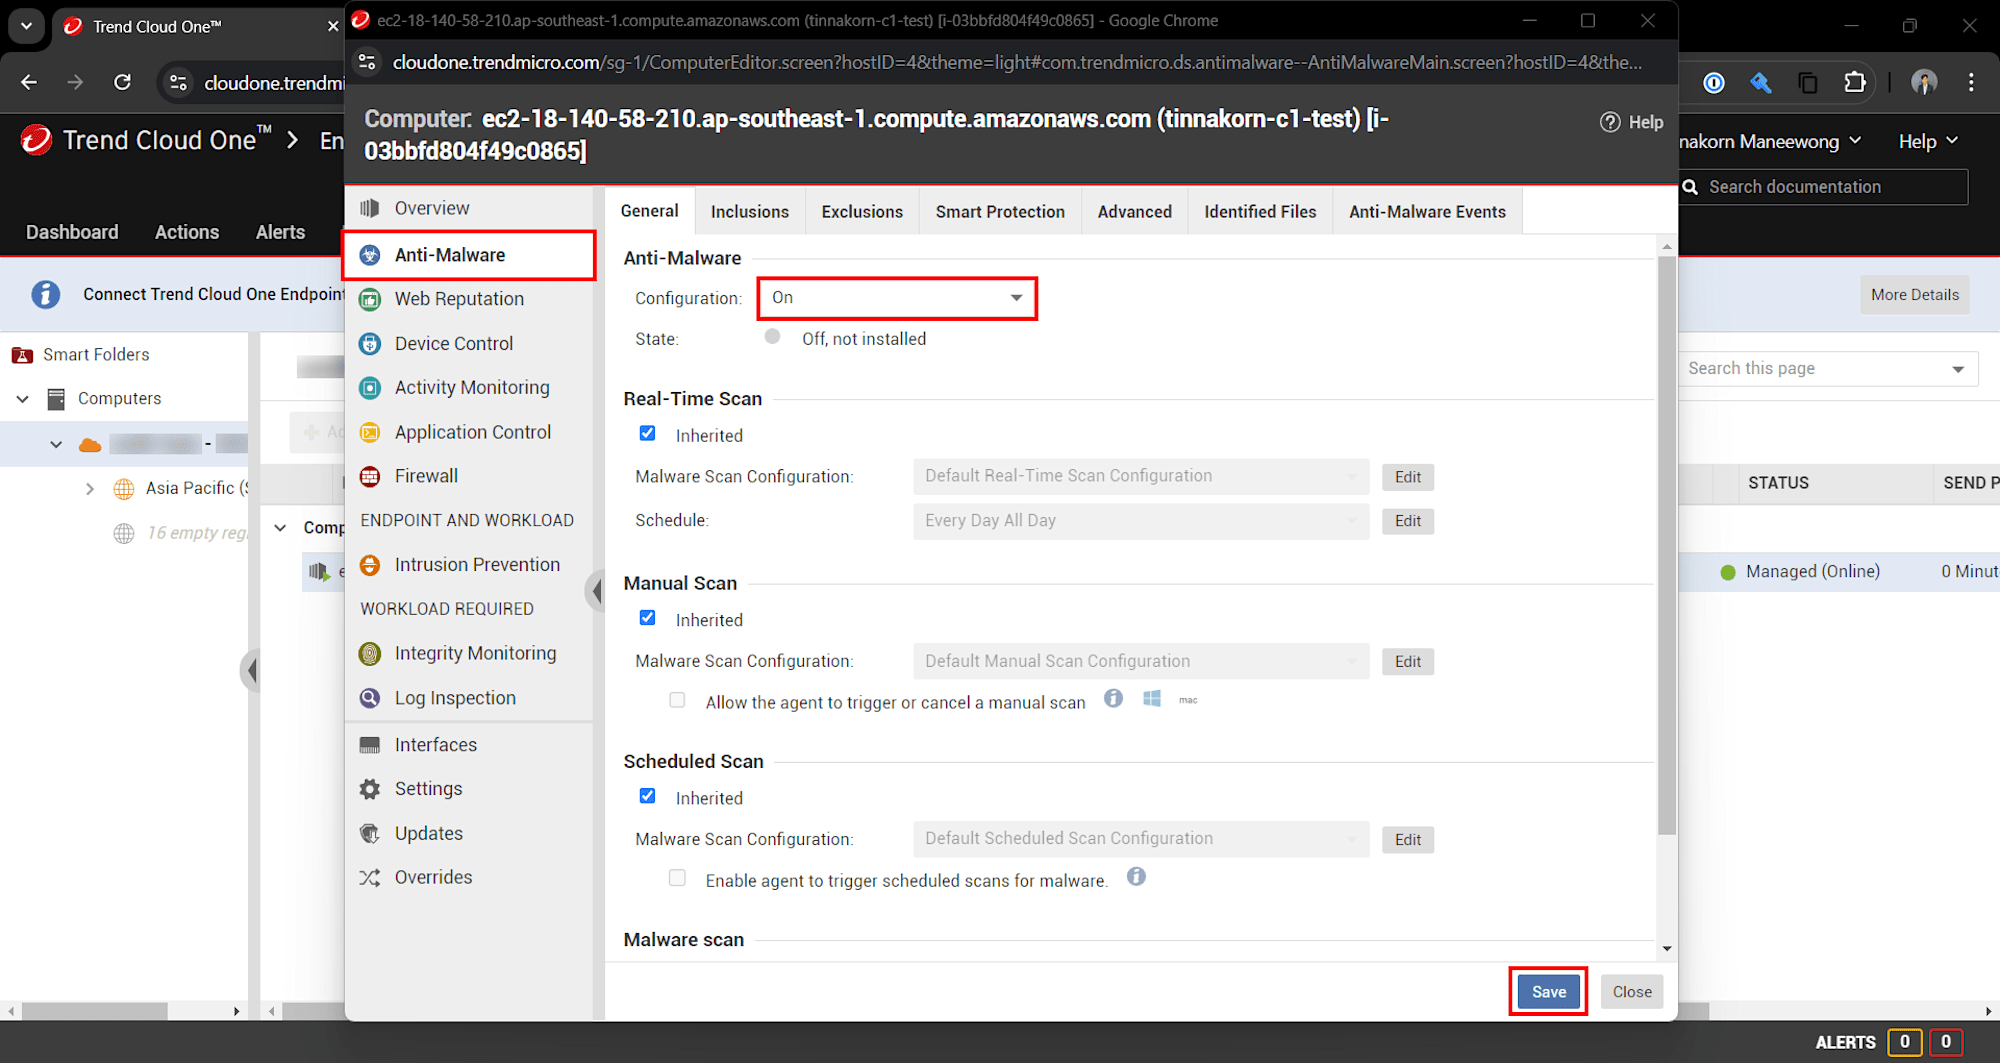Open Manual Scan Configuration dropdown

pos(1141,661)
